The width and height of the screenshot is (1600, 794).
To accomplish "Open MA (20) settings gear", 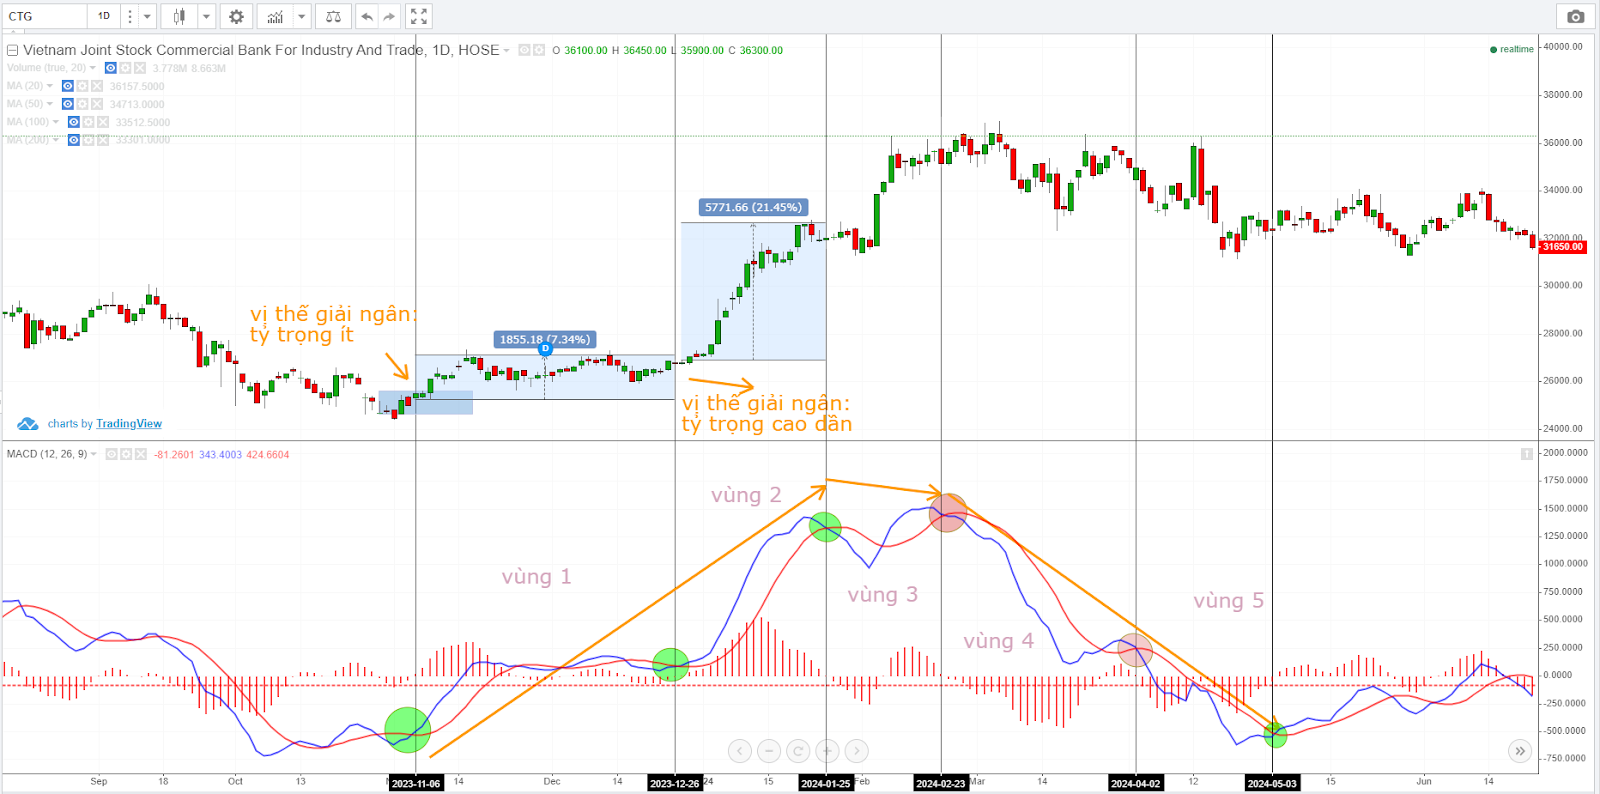I will [82, 86].
